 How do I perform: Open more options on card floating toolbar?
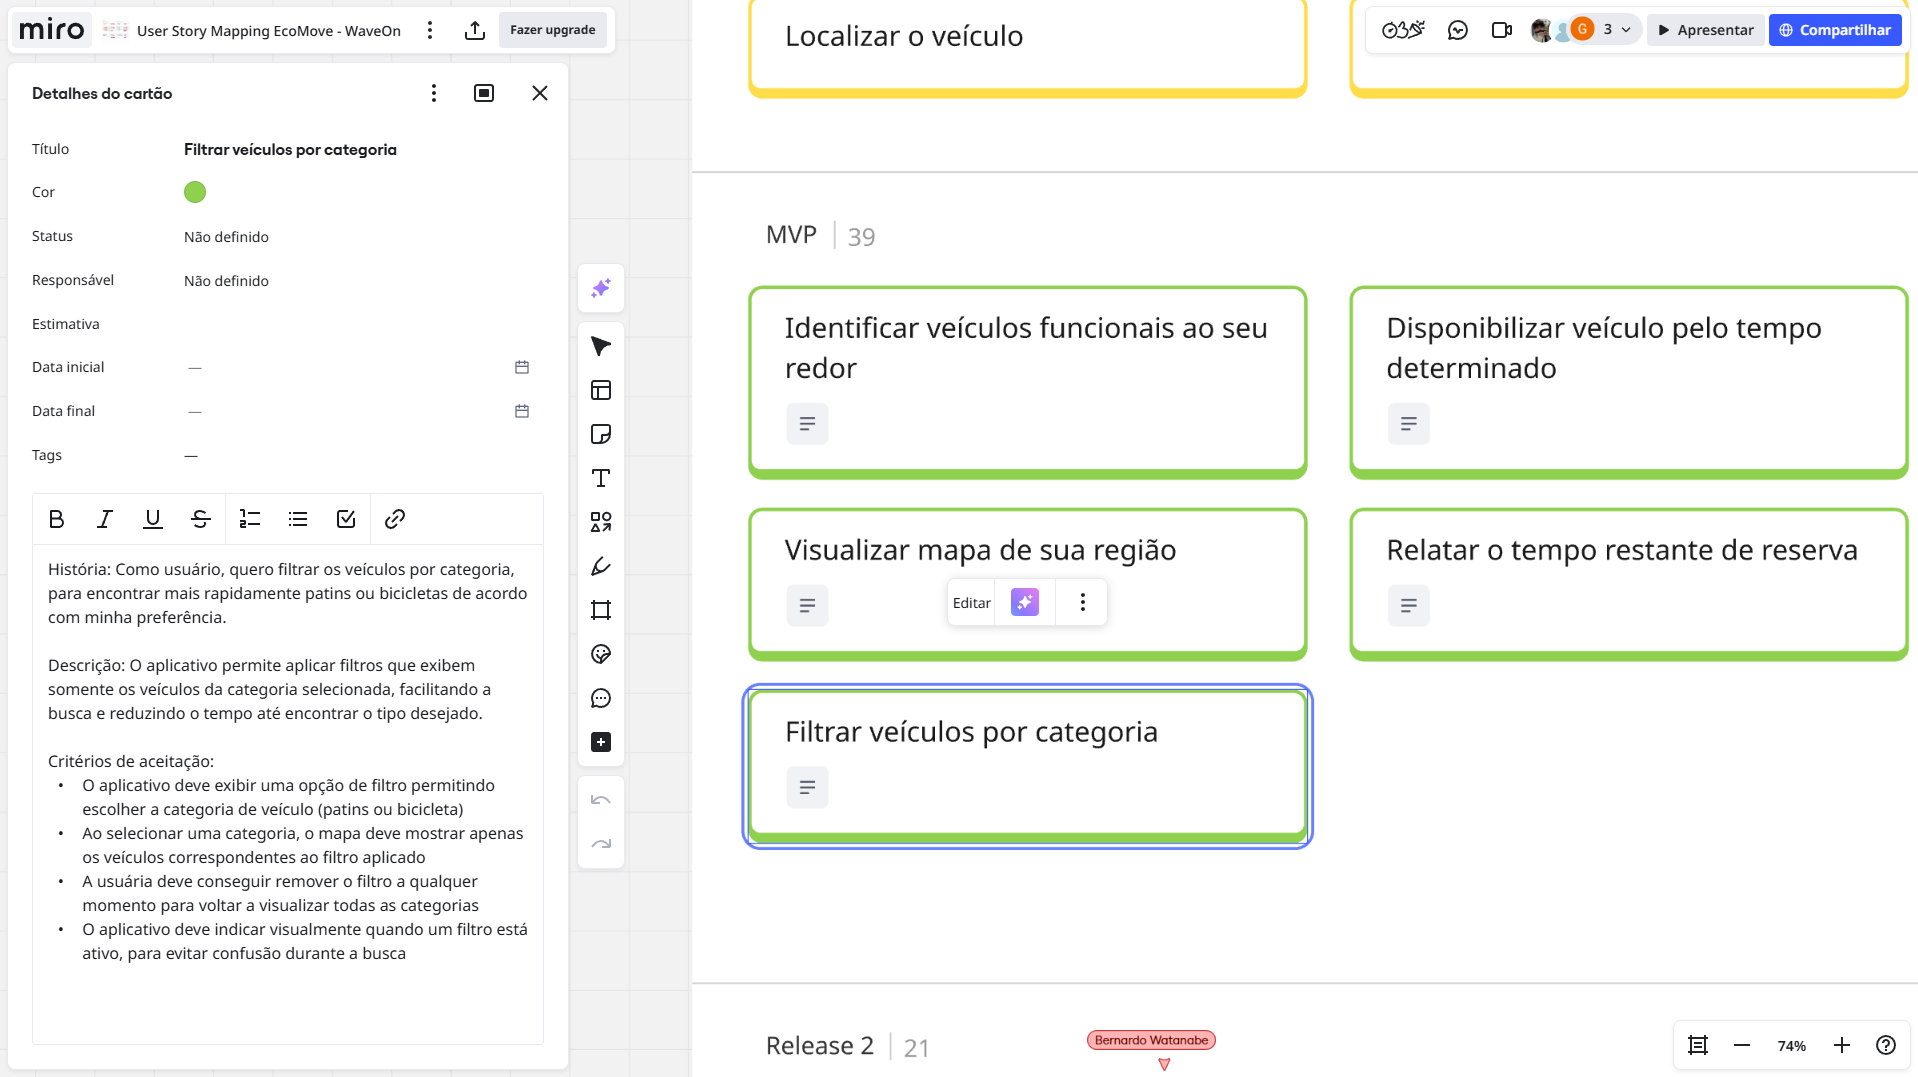coord(1082,602)
